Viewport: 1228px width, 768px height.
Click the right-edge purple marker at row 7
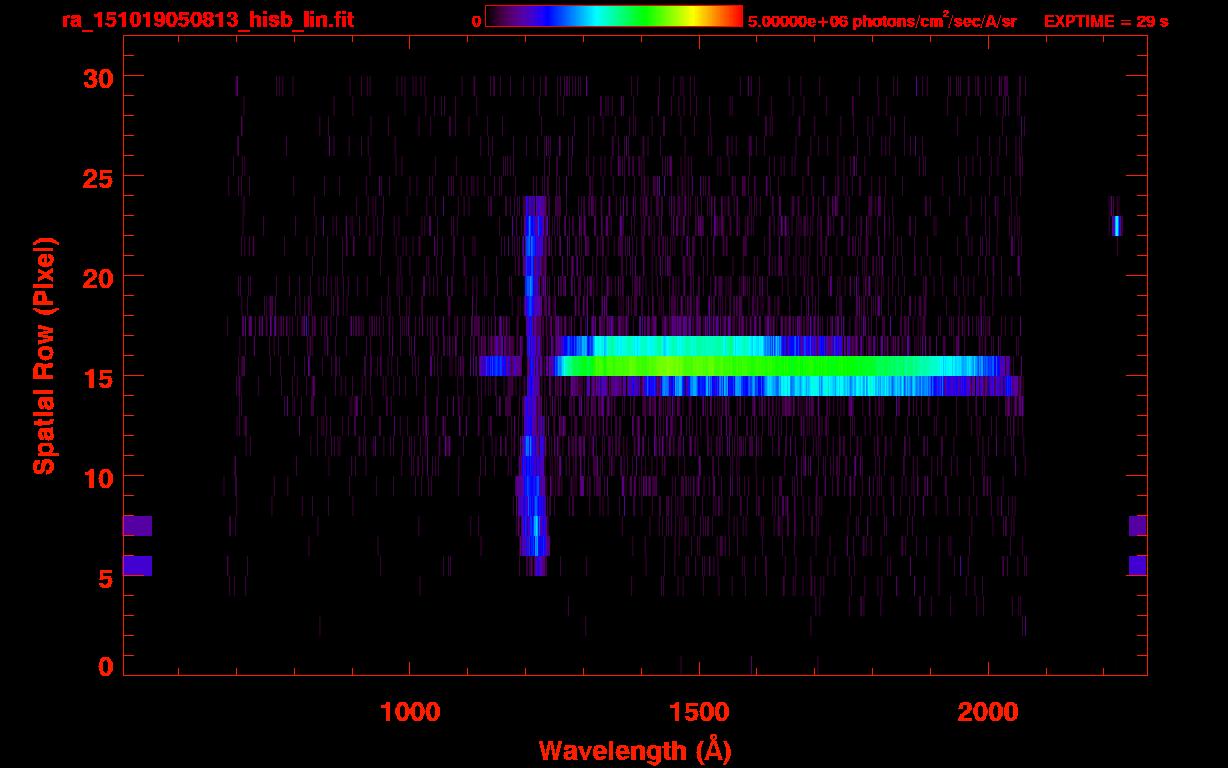(1138, 526)
